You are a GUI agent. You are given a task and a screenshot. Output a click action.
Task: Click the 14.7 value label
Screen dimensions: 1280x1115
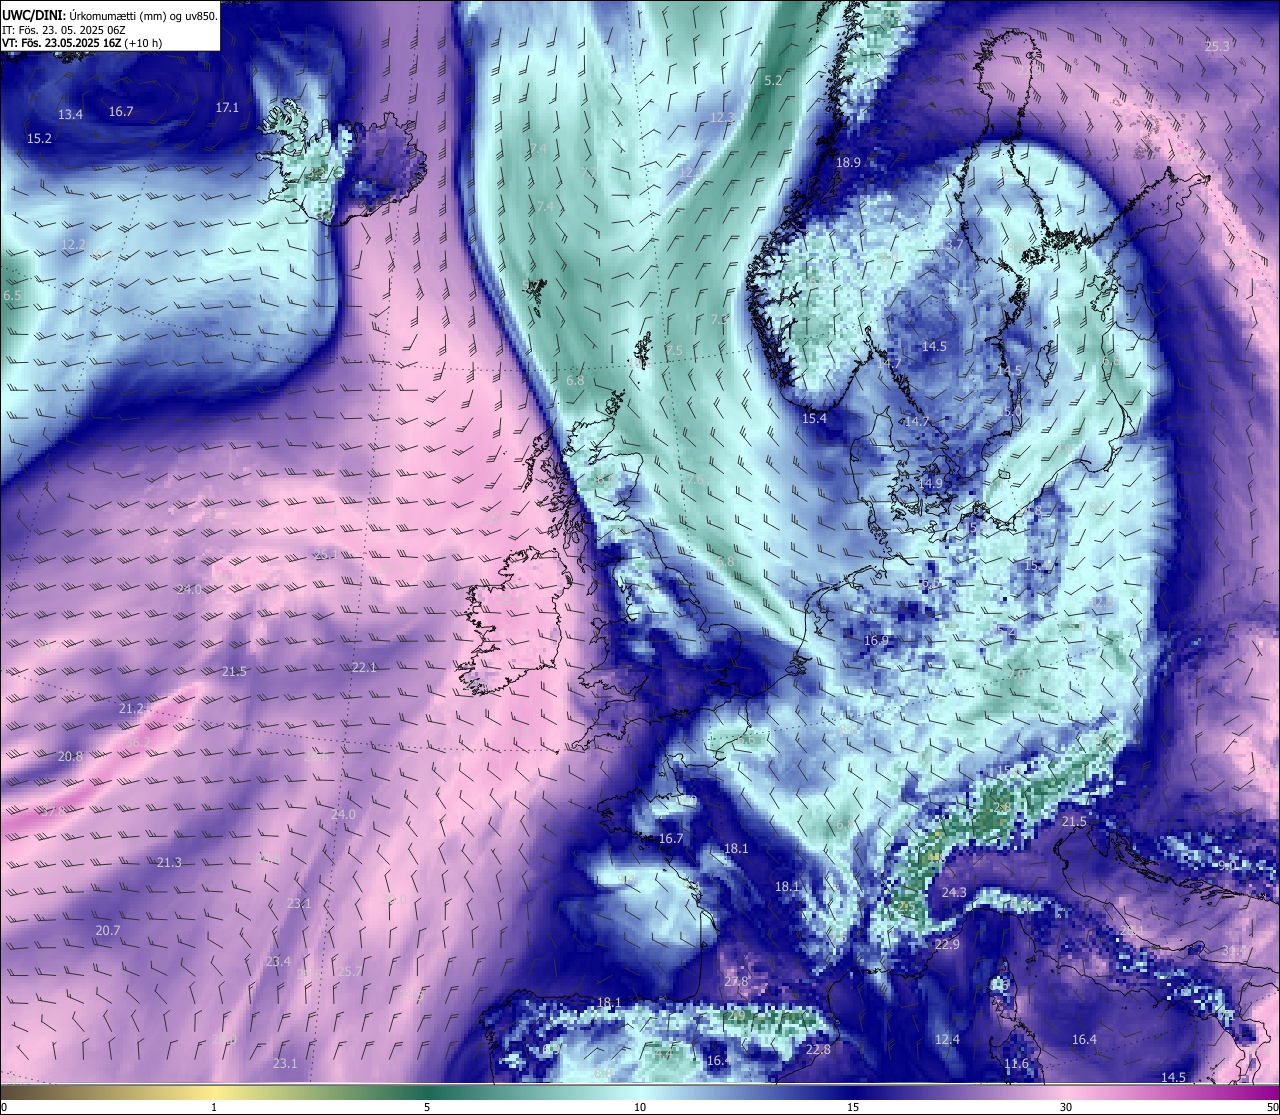click(917, 421)
